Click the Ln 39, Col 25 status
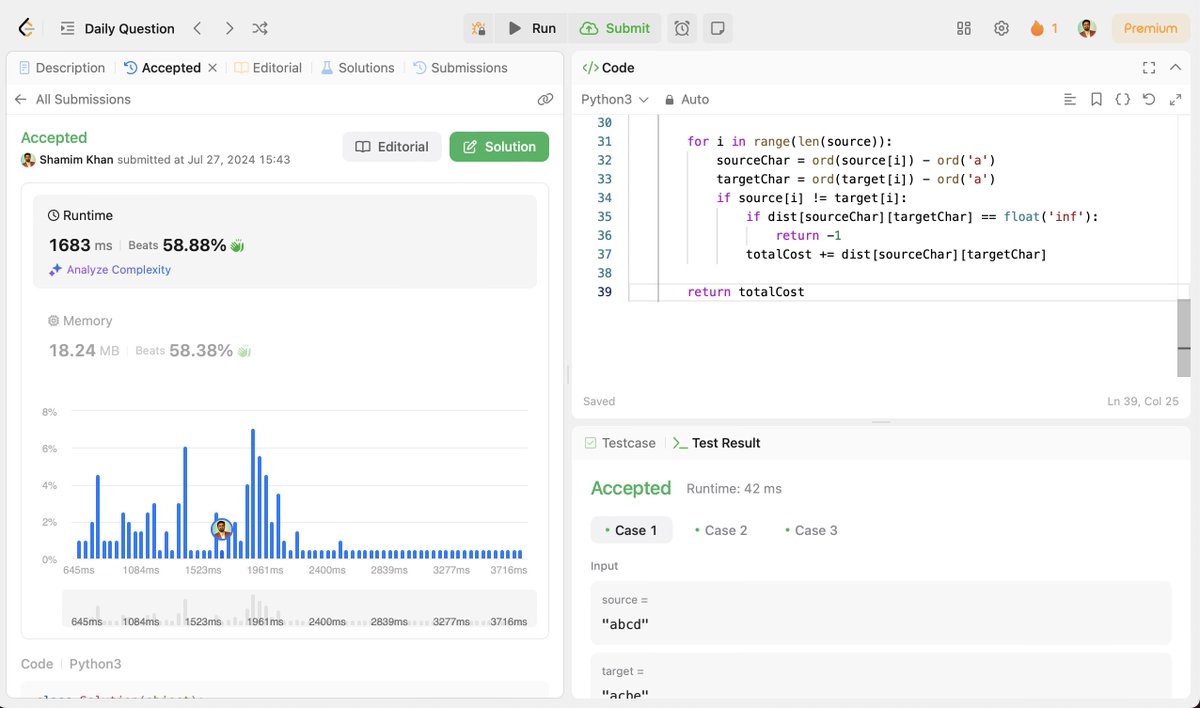The width and height of the screenshot is (1200, 708). click(x=1142, y=401)
